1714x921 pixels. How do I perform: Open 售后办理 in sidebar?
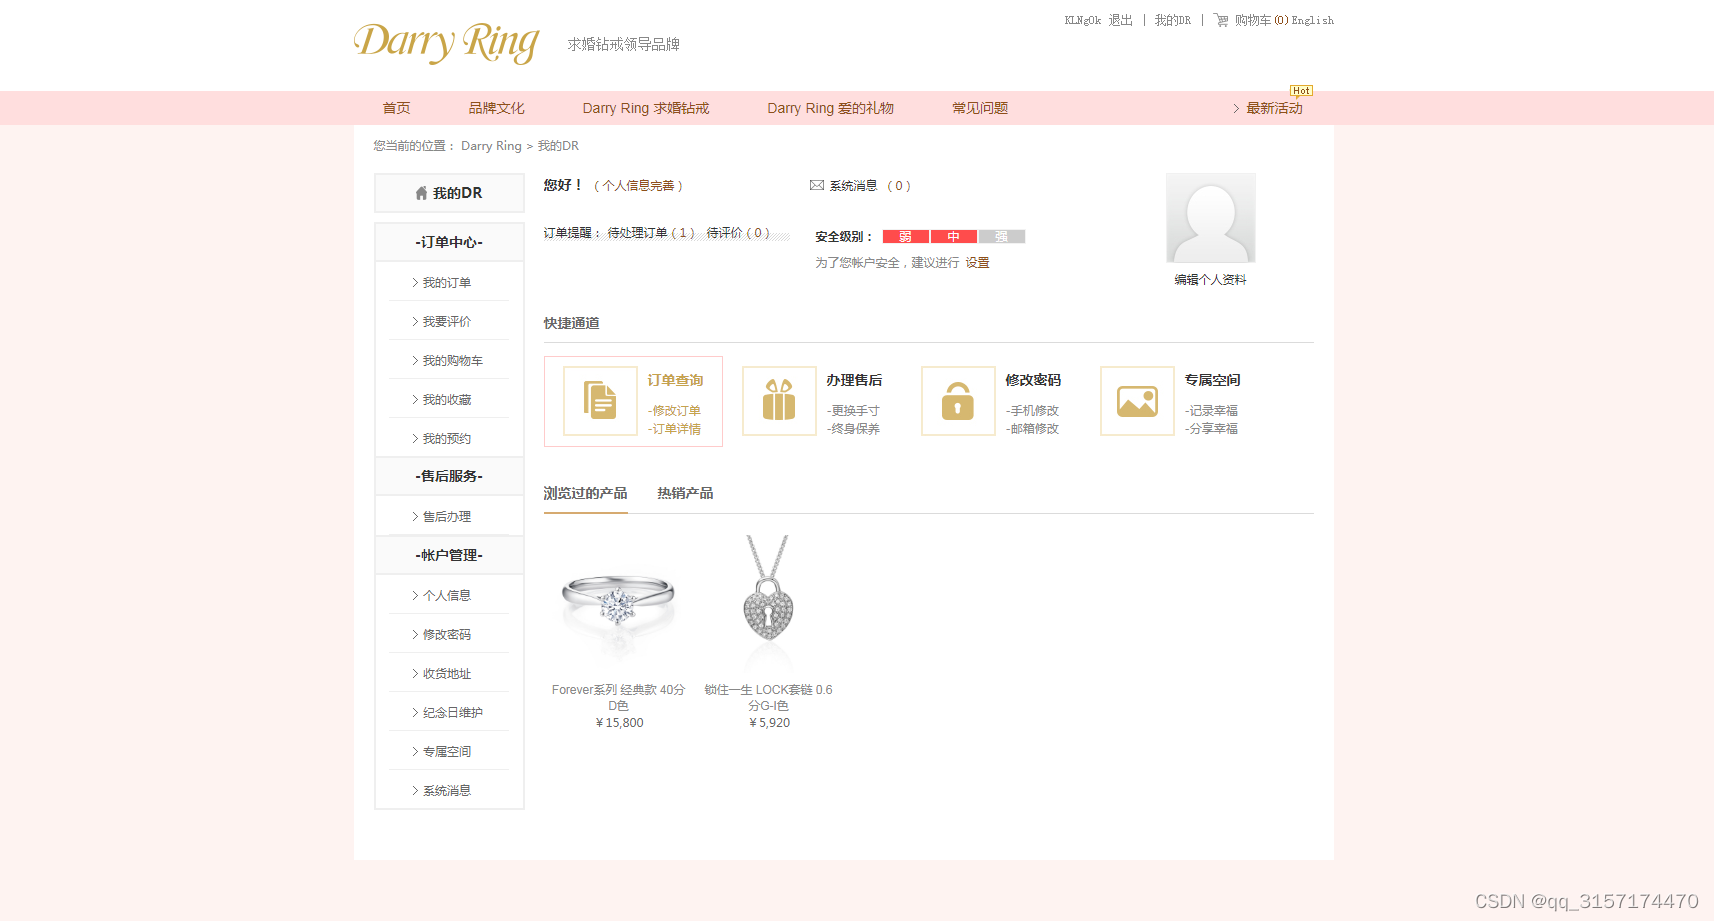pyautogui.click(x=446, y=517)
